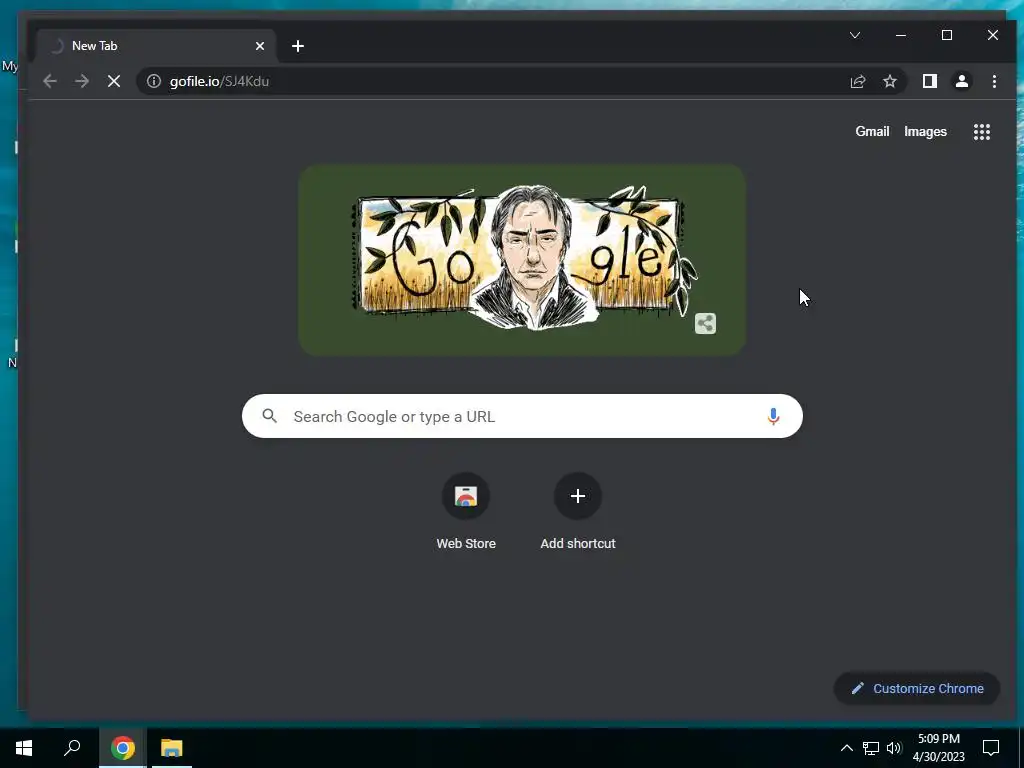Click the Customize Chrome button
This screenshot has height=768, width=1024.
(917, 688)
